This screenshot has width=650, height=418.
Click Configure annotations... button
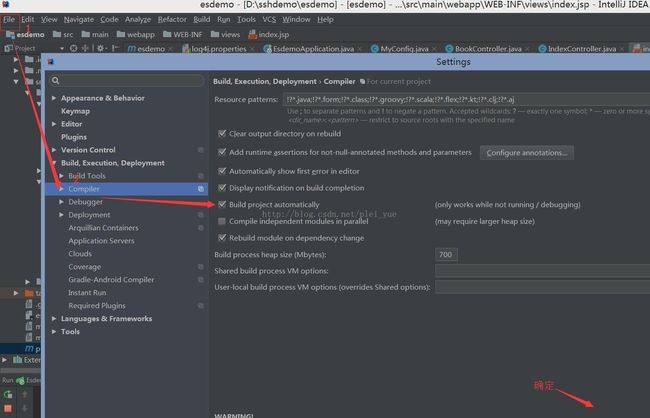point(527,153)
